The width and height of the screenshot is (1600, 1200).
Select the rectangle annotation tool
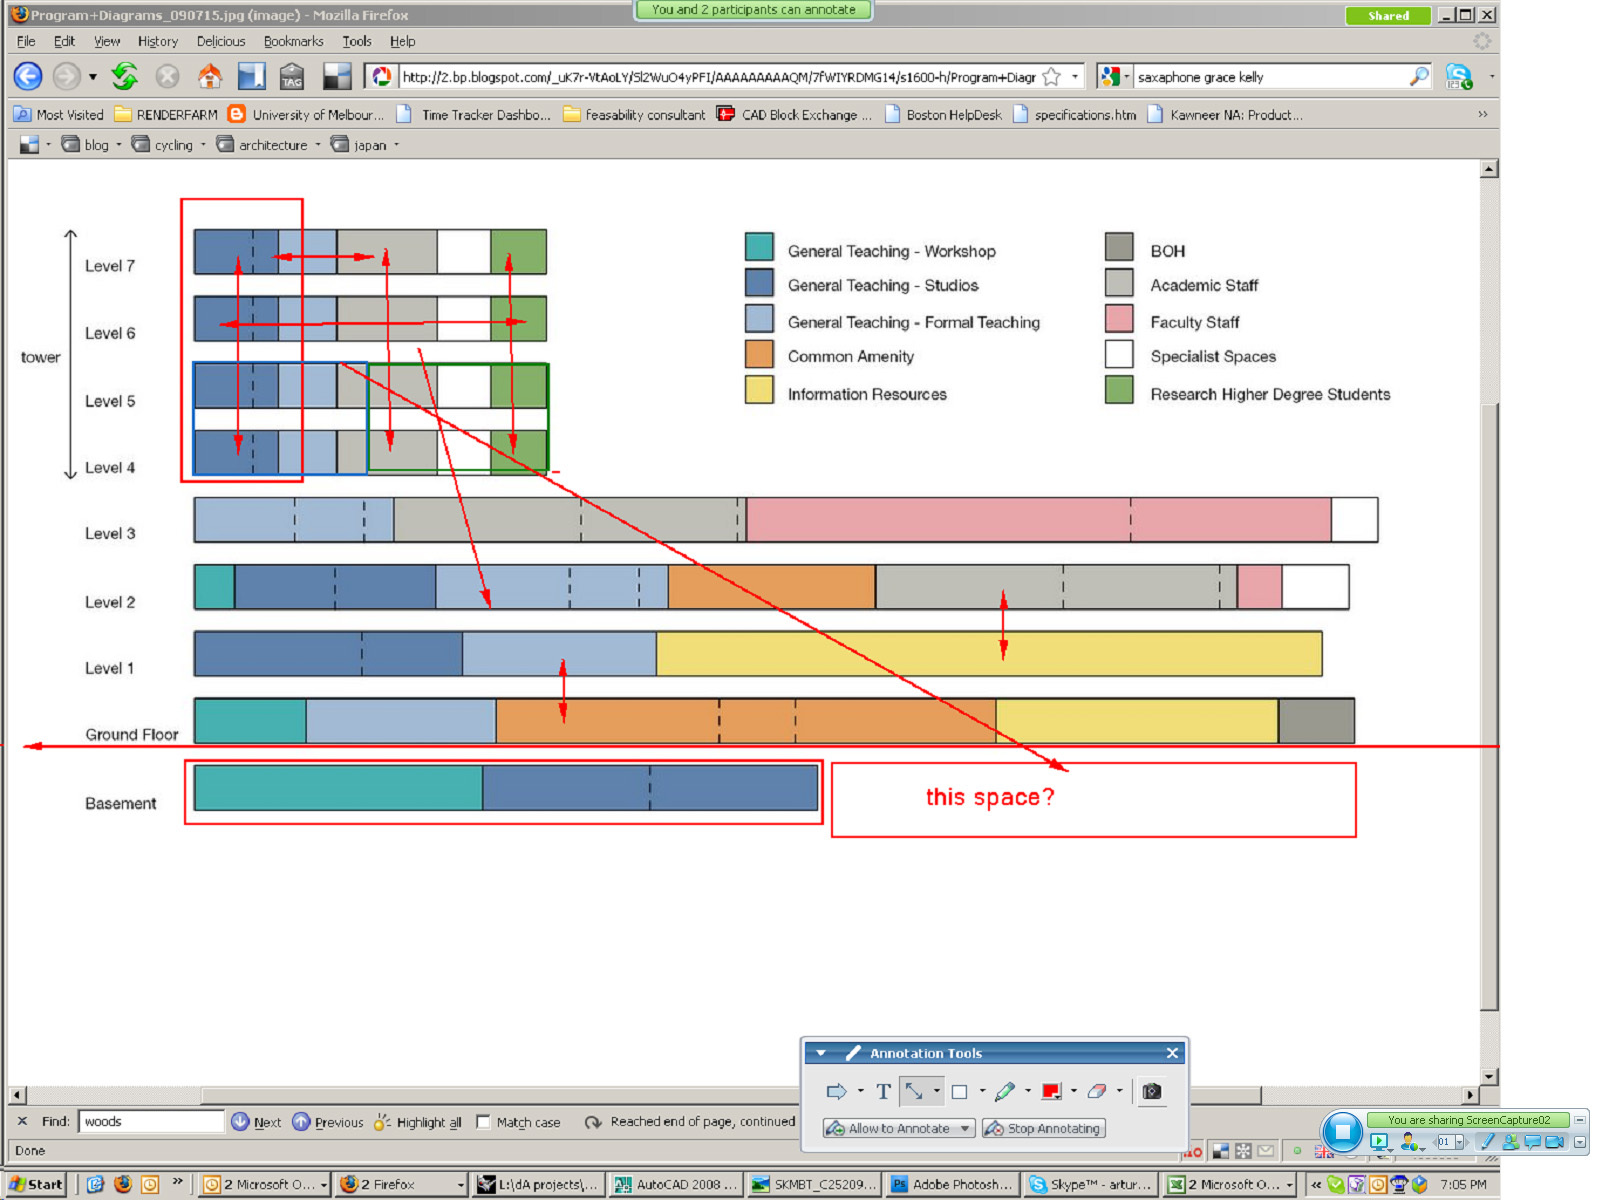tap(960, 1092)
